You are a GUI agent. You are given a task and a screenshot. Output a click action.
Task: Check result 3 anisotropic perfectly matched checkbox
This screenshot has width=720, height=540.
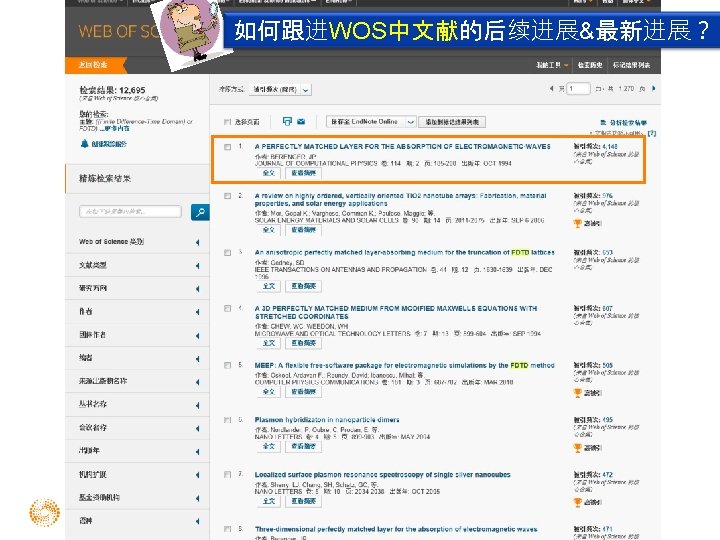[227, 253]
